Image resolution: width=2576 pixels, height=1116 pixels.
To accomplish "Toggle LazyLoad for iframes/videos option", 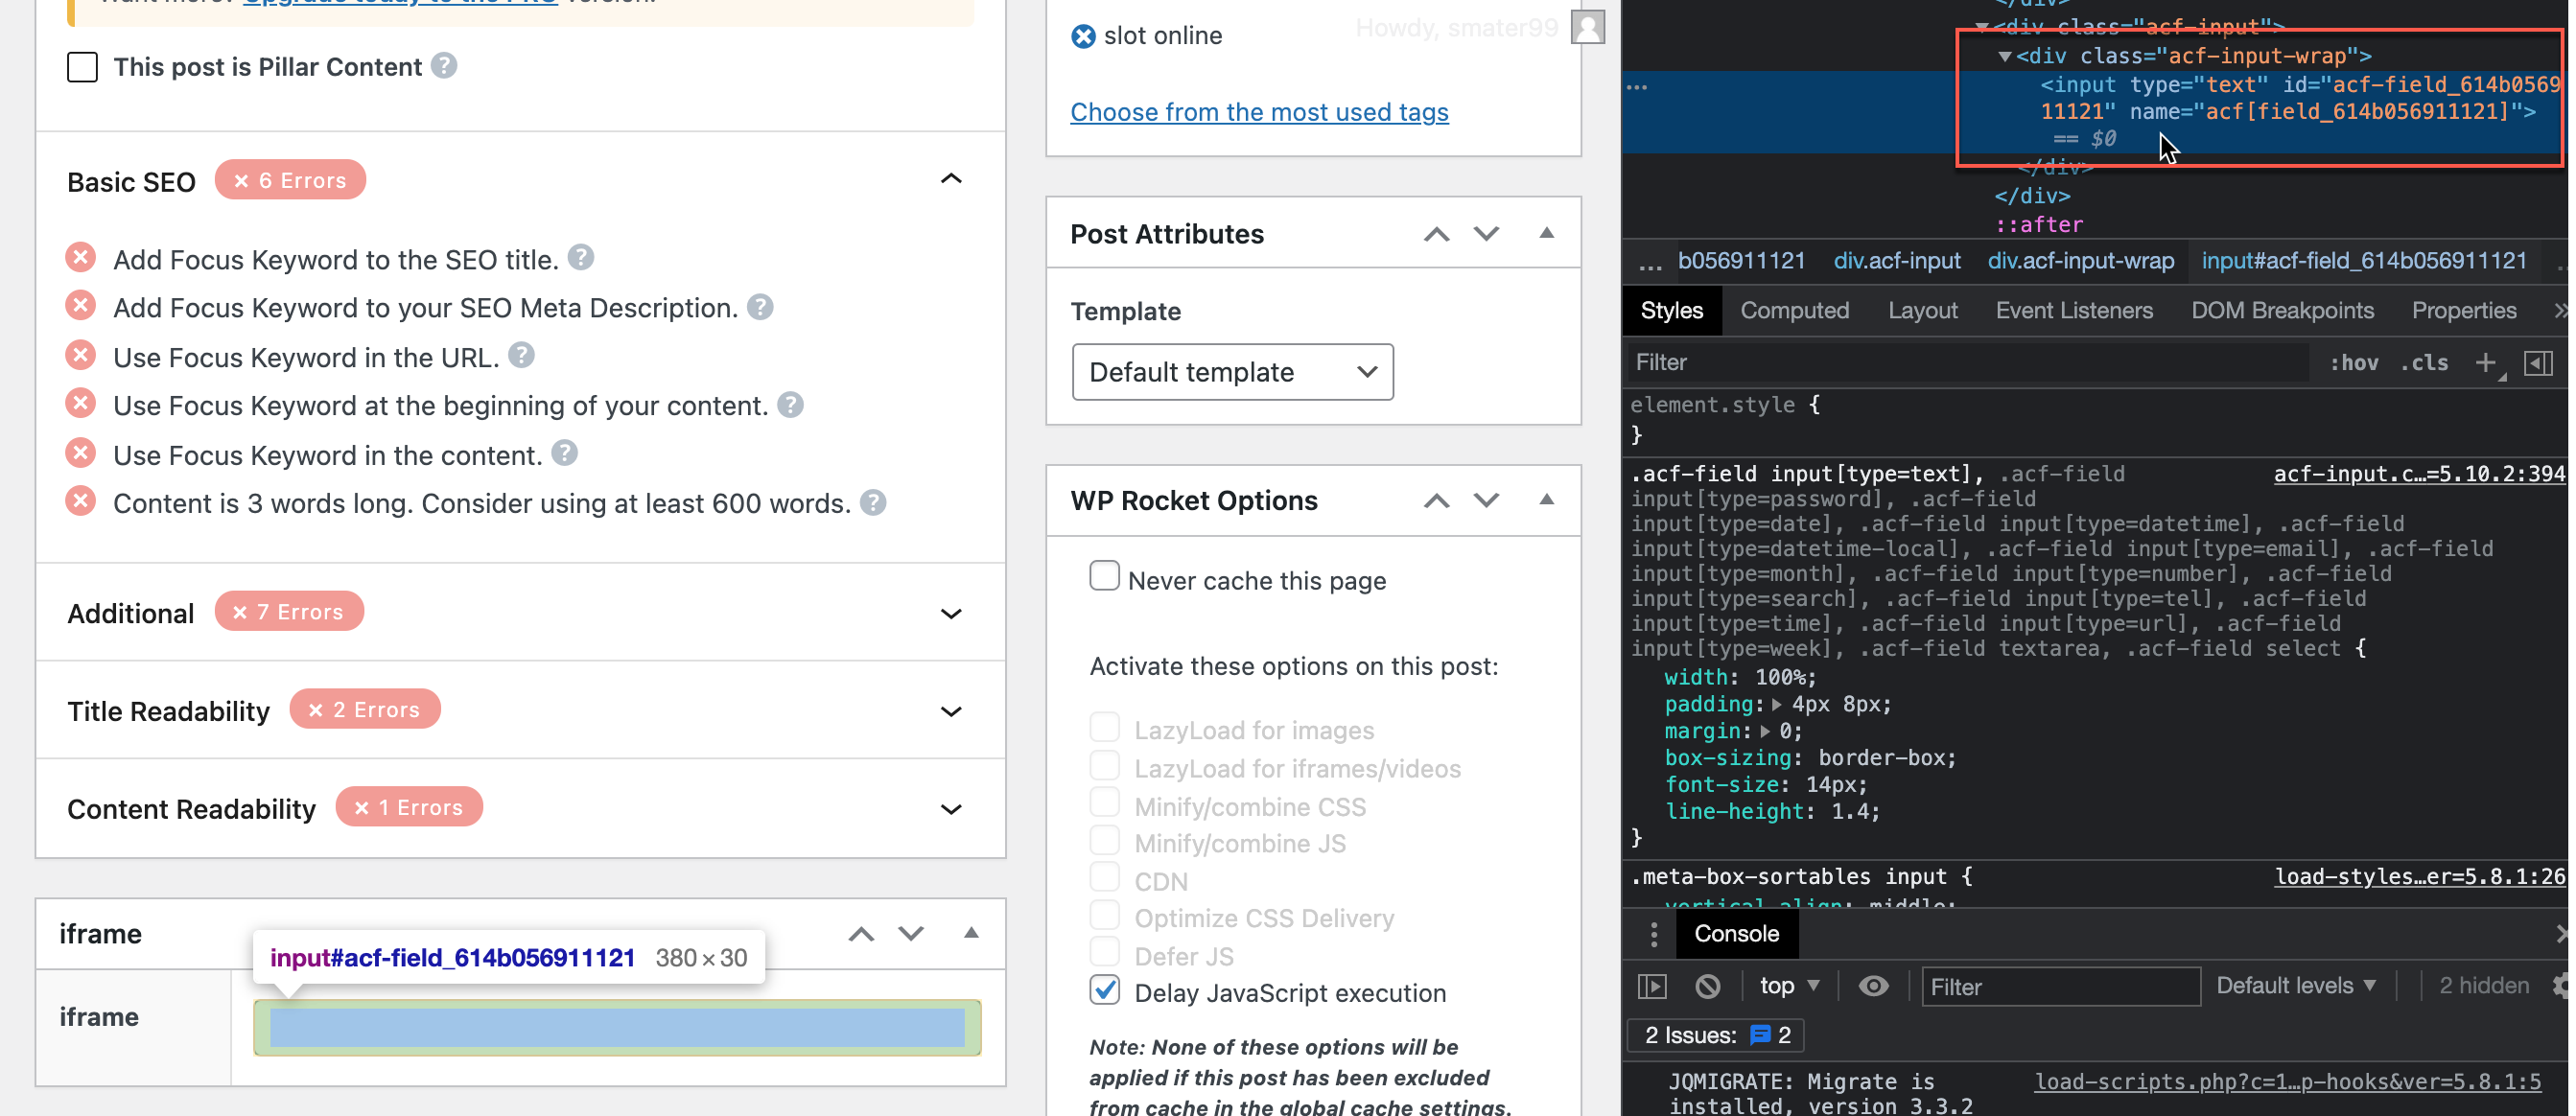I will tap(1104, 765).
